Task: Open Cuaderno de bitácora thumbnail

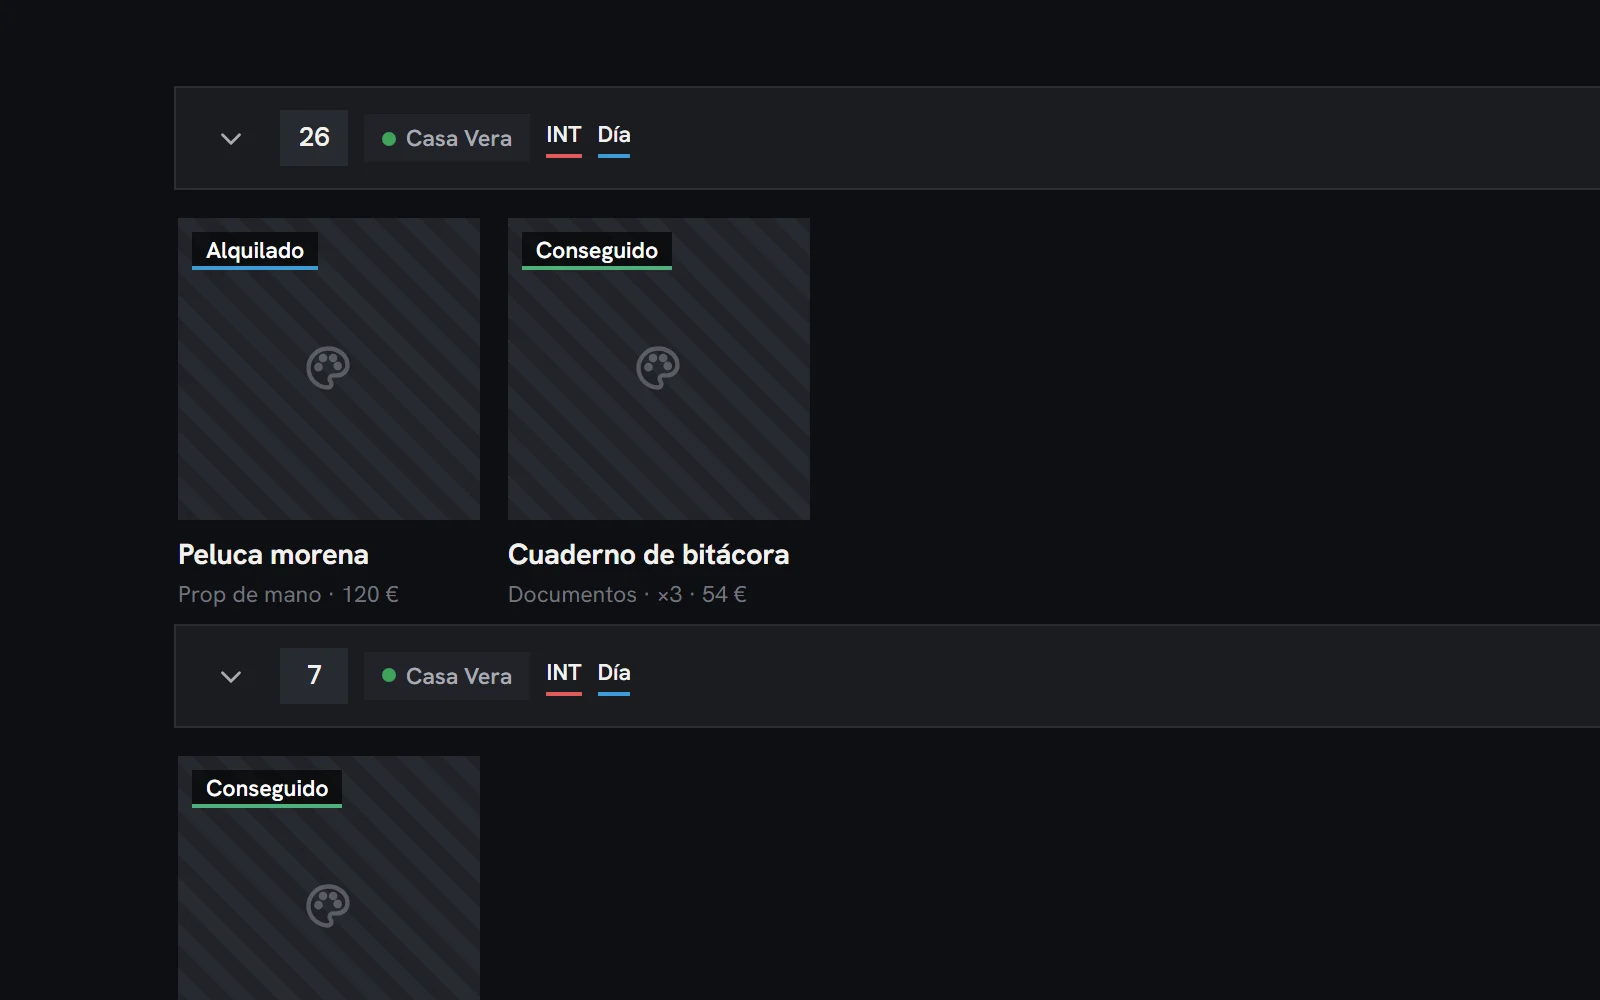Action: (659, 369)
